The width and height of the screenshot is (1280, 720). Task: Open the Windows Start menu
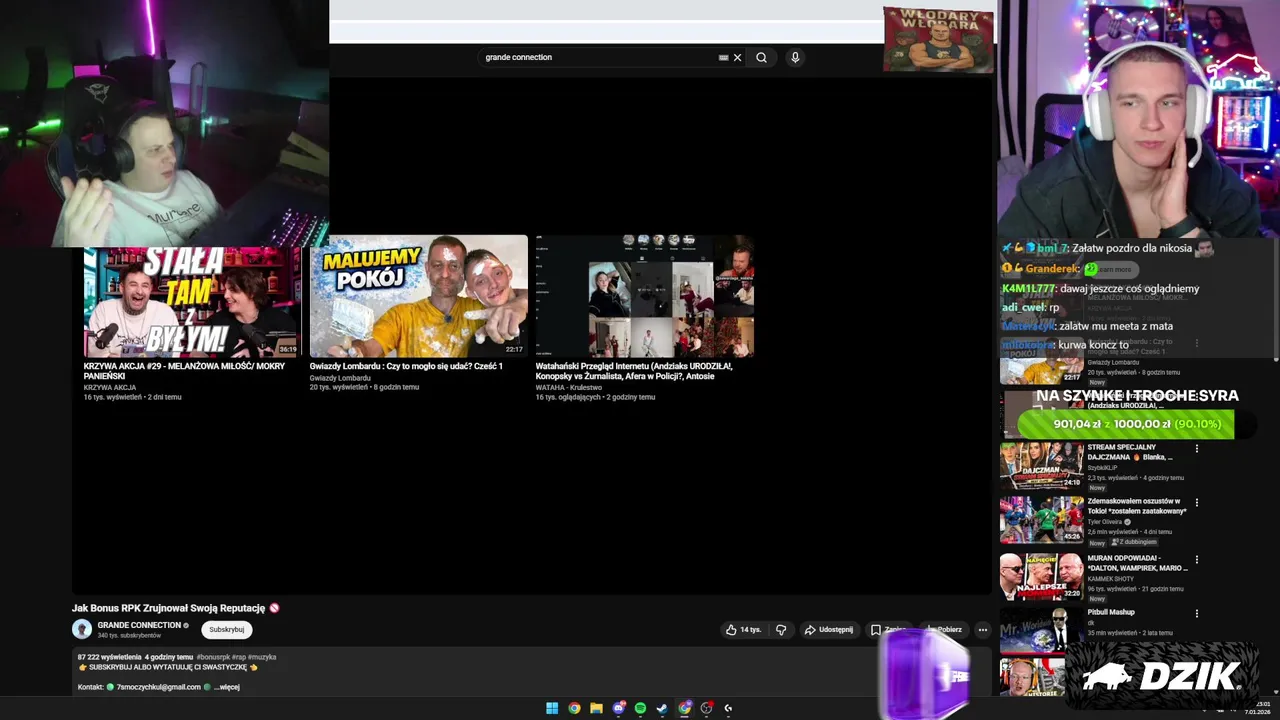click(552, 708)
